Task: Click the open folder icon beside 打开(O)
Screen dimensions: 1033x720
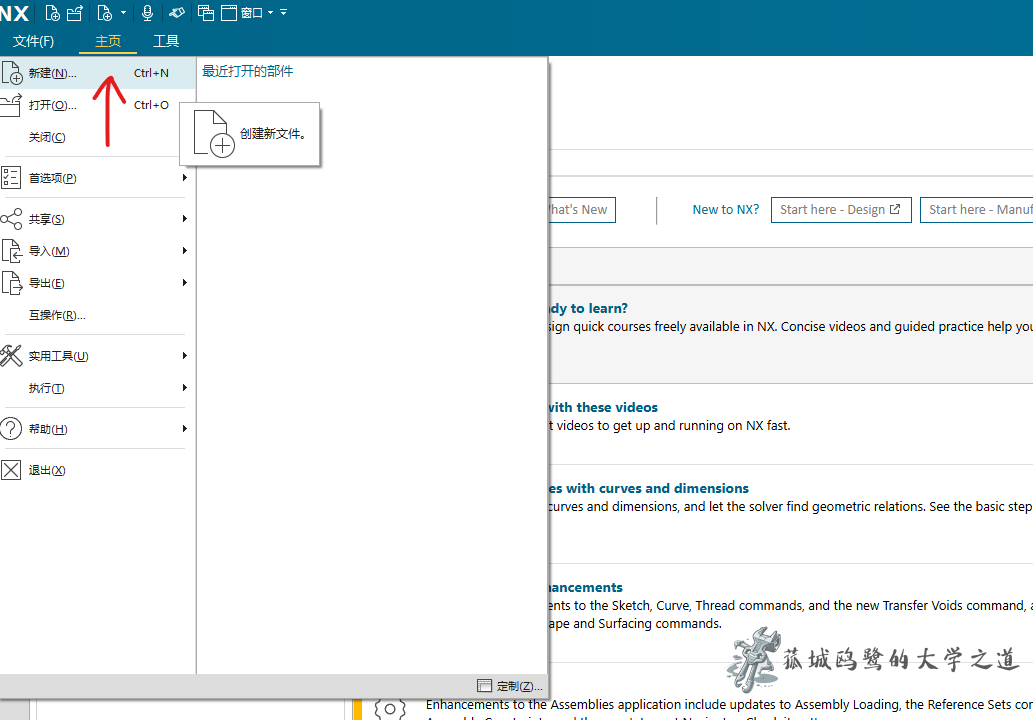Action: click(11, 105)
